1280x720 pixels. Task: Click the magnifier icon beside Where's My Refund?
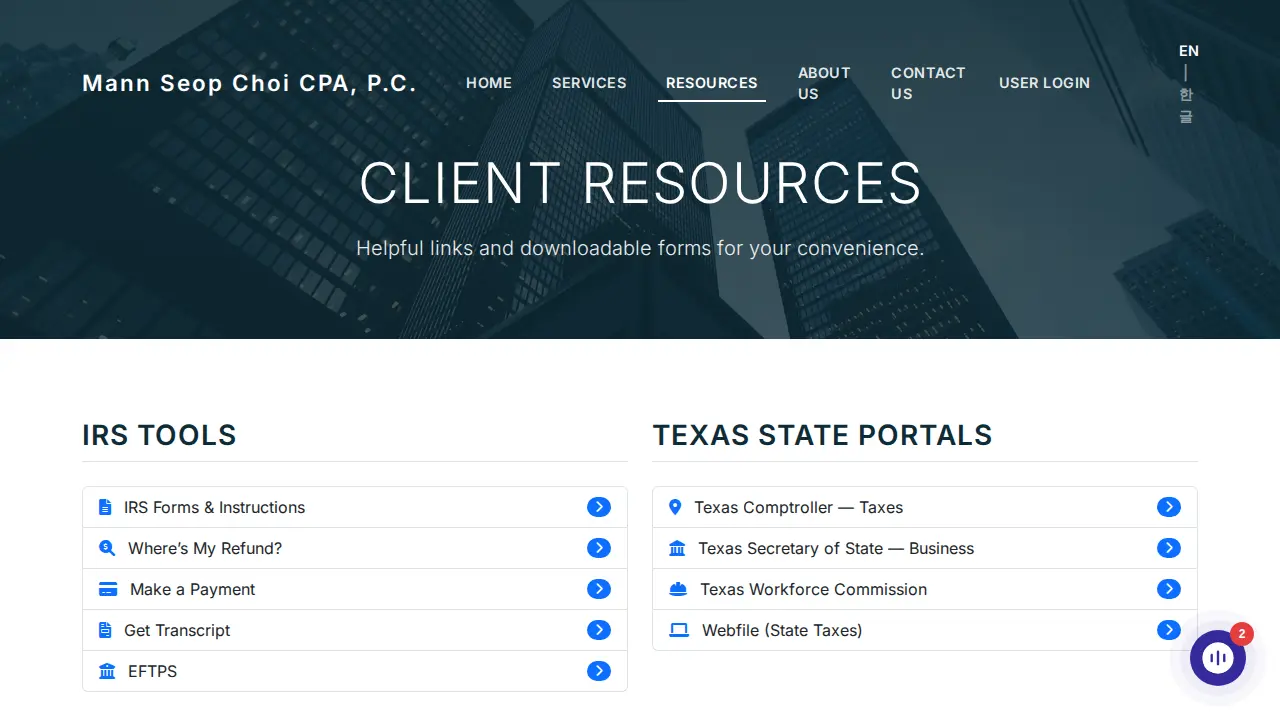[x=107, y=548]
